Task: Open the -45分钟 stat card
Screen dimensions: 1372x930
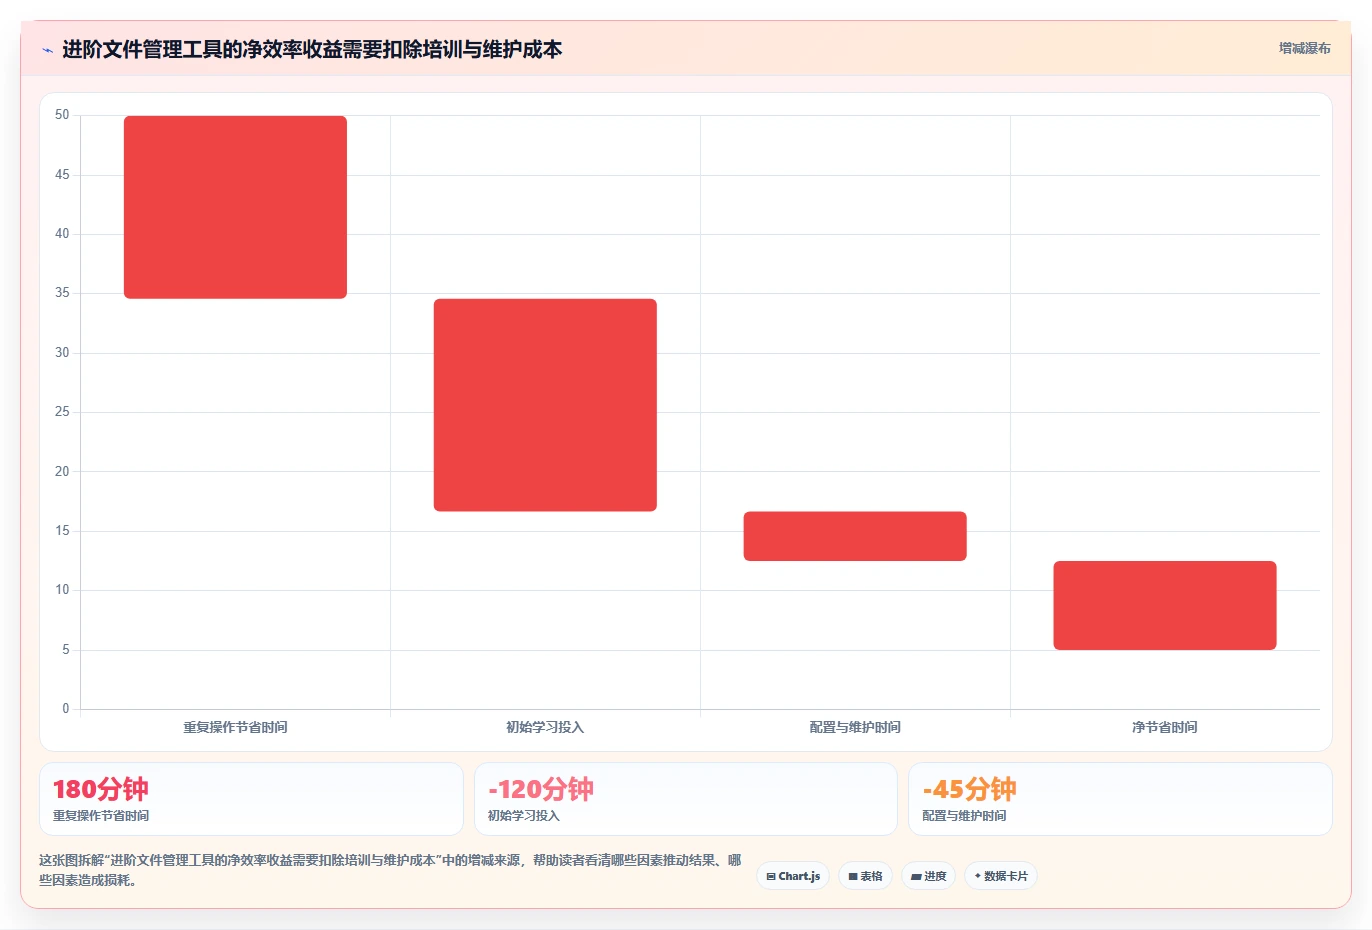Action: 1120,799
